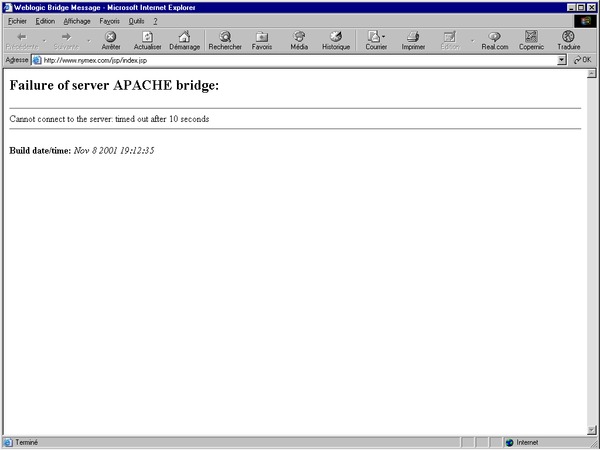Click the "Terminé" status bar text
Viewport: 600px width, 450px height.
click(x=26, y=442)
